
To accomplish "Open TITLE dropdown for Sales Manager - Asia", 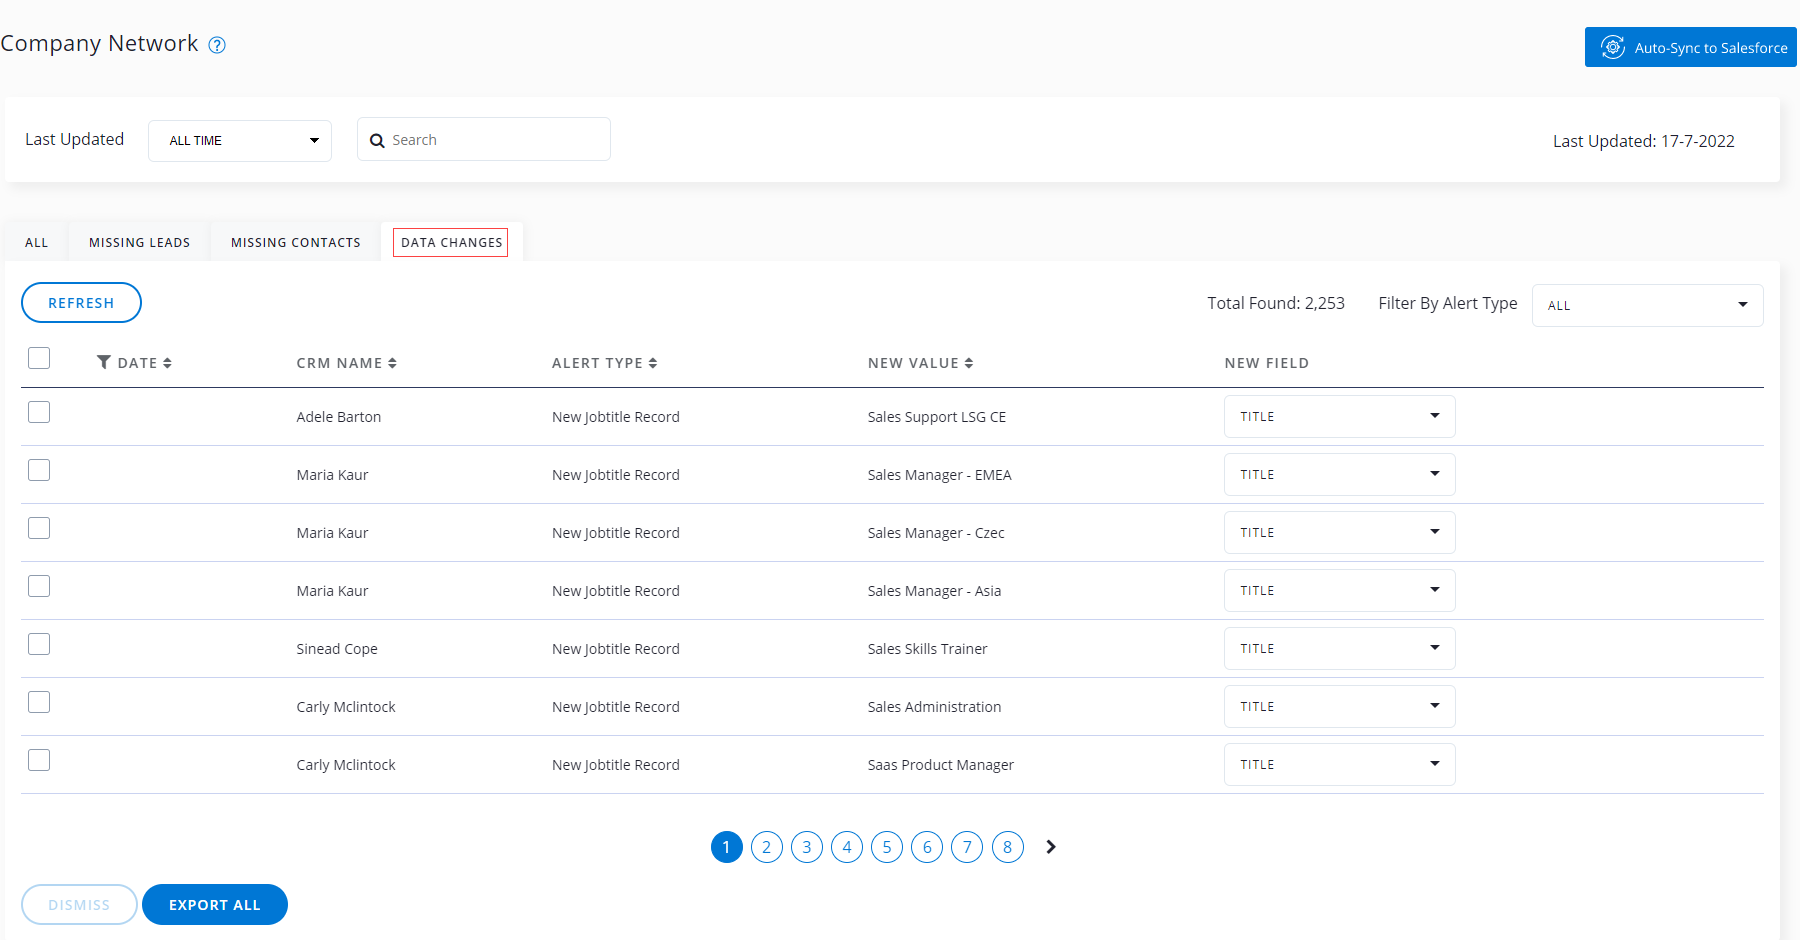I will [x=1339, y=590].
